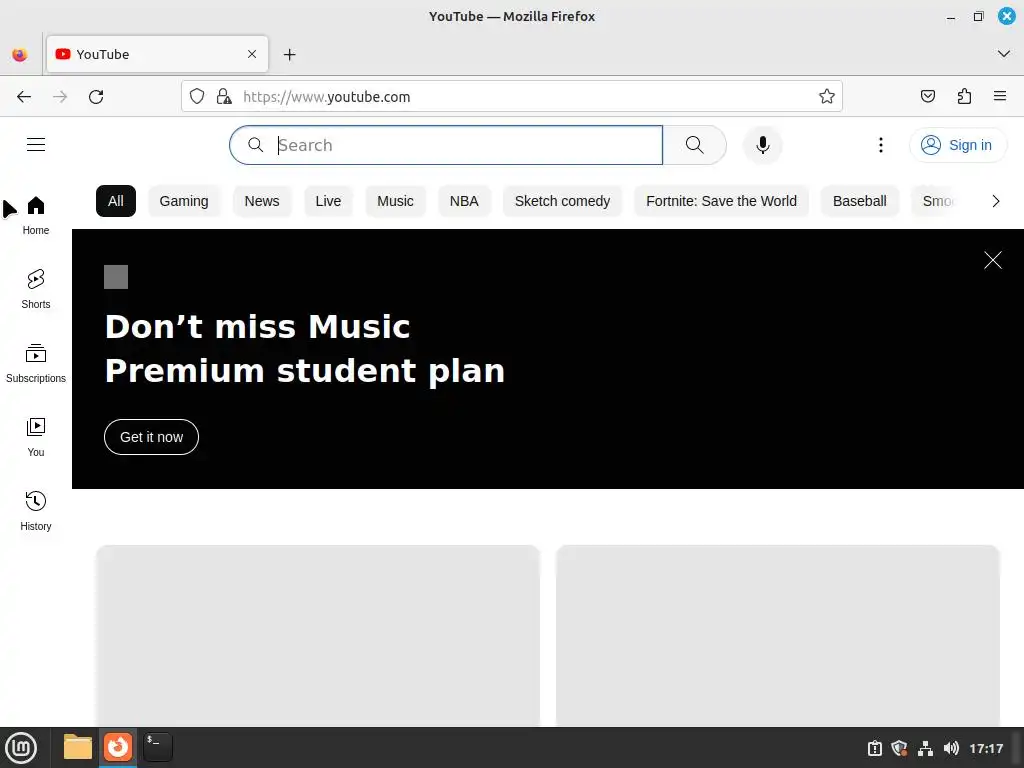Click the Sign in button
1024x768 pixels.
tap(957, 145)
